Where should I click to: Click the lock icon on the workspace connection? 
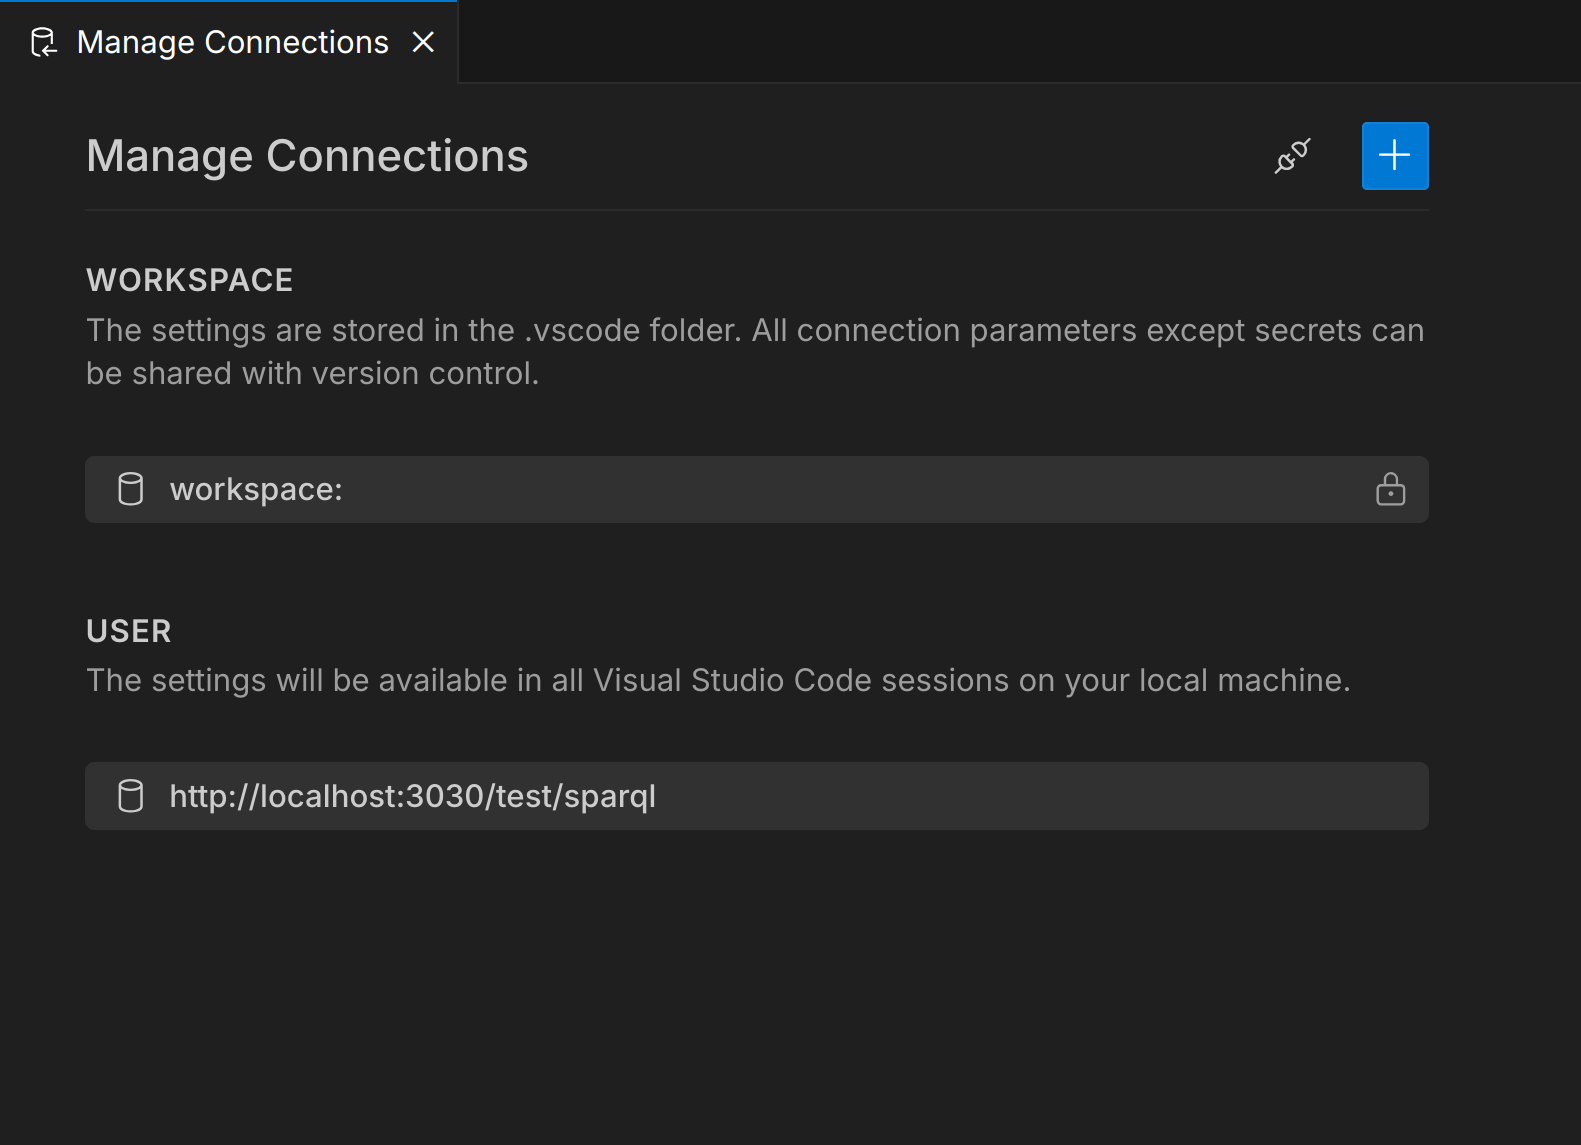(x=1391, y=490)
